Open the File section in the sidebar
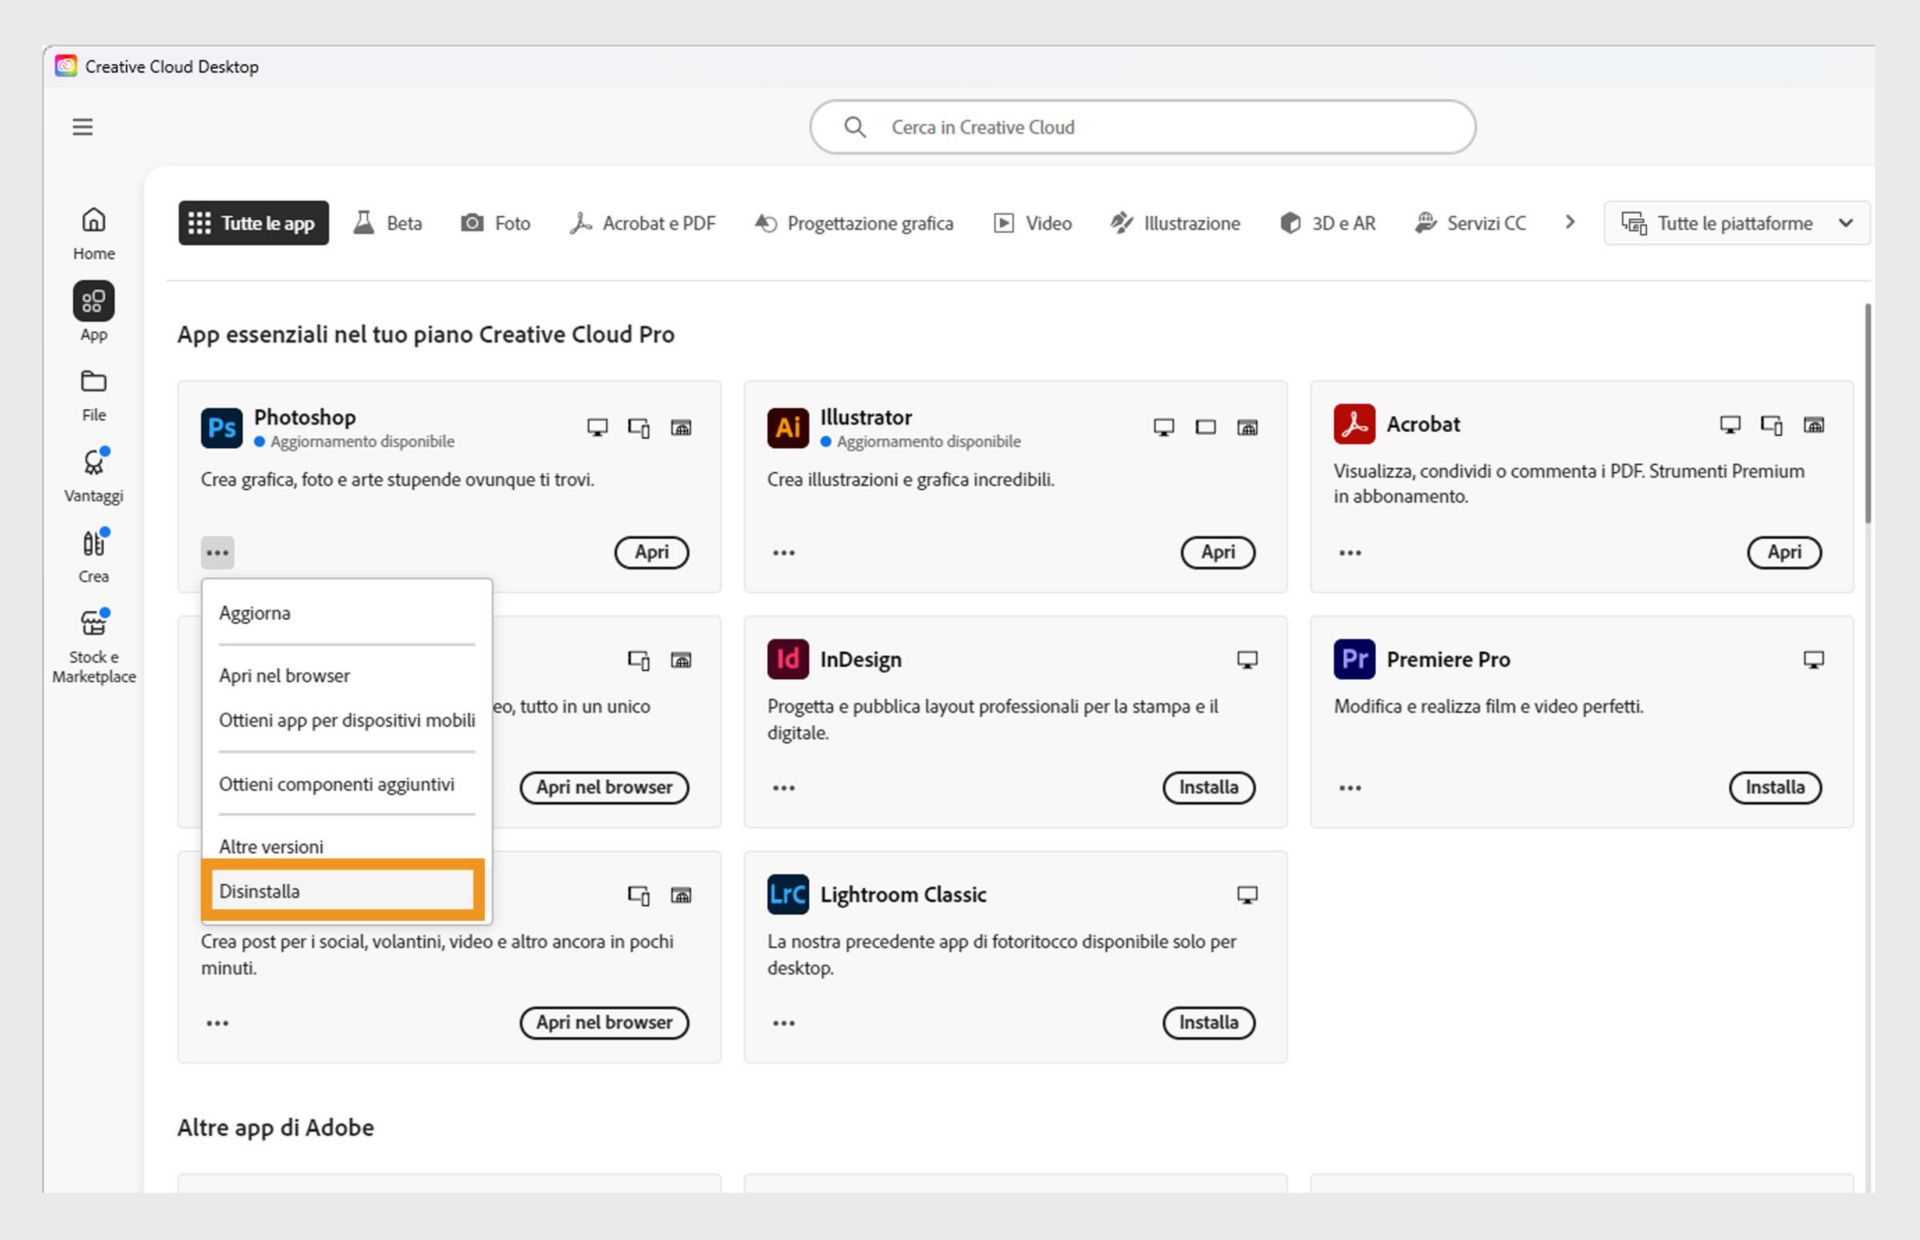The height and width of the screenshot is (1240, 1920). tap(92, 392)
